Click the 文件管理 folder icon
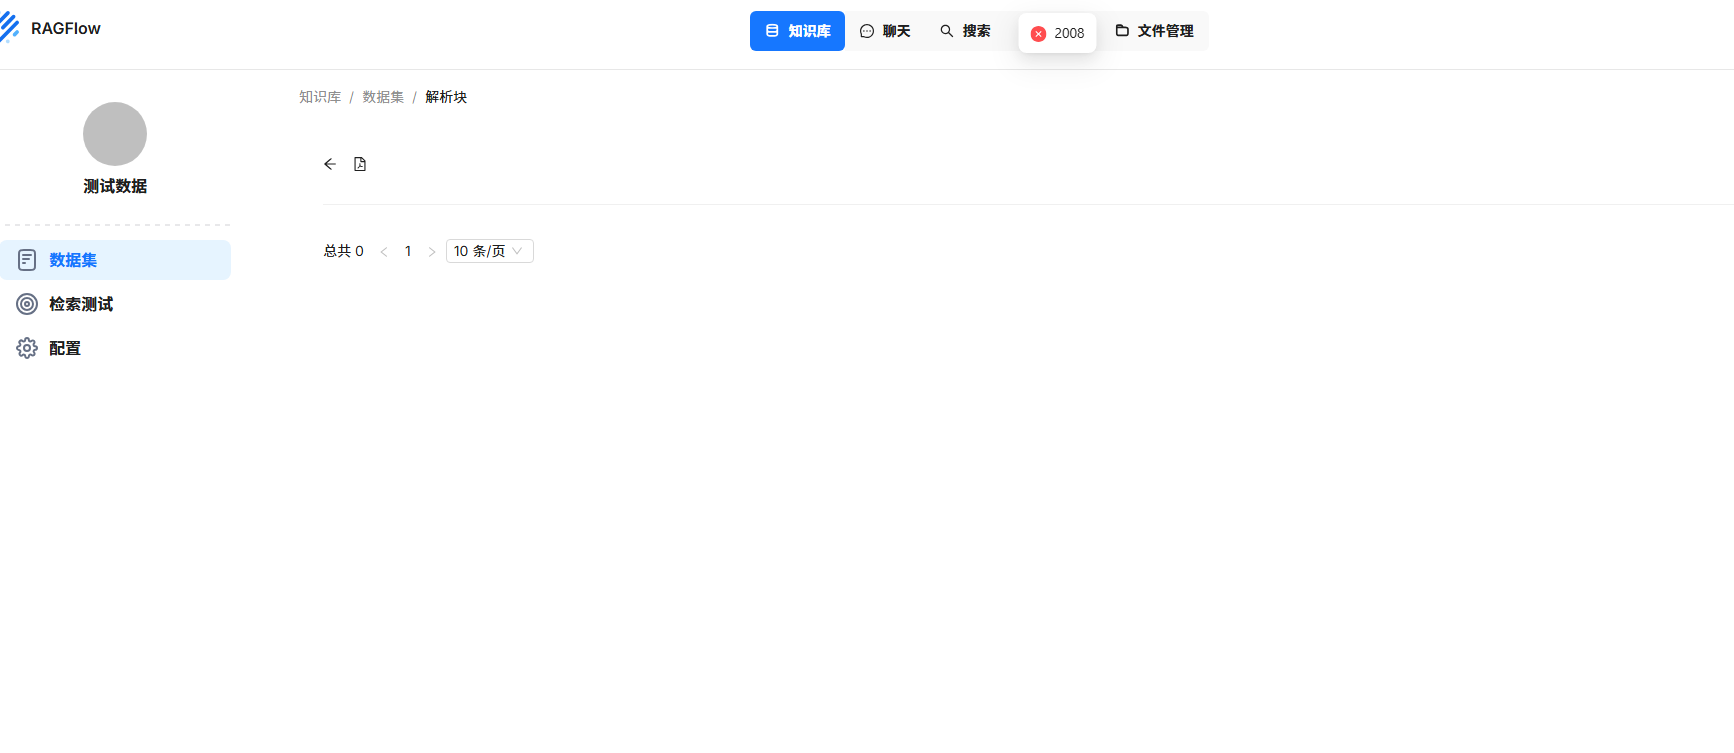This screenshot has width=1734, height=753. coord(1122,31)
